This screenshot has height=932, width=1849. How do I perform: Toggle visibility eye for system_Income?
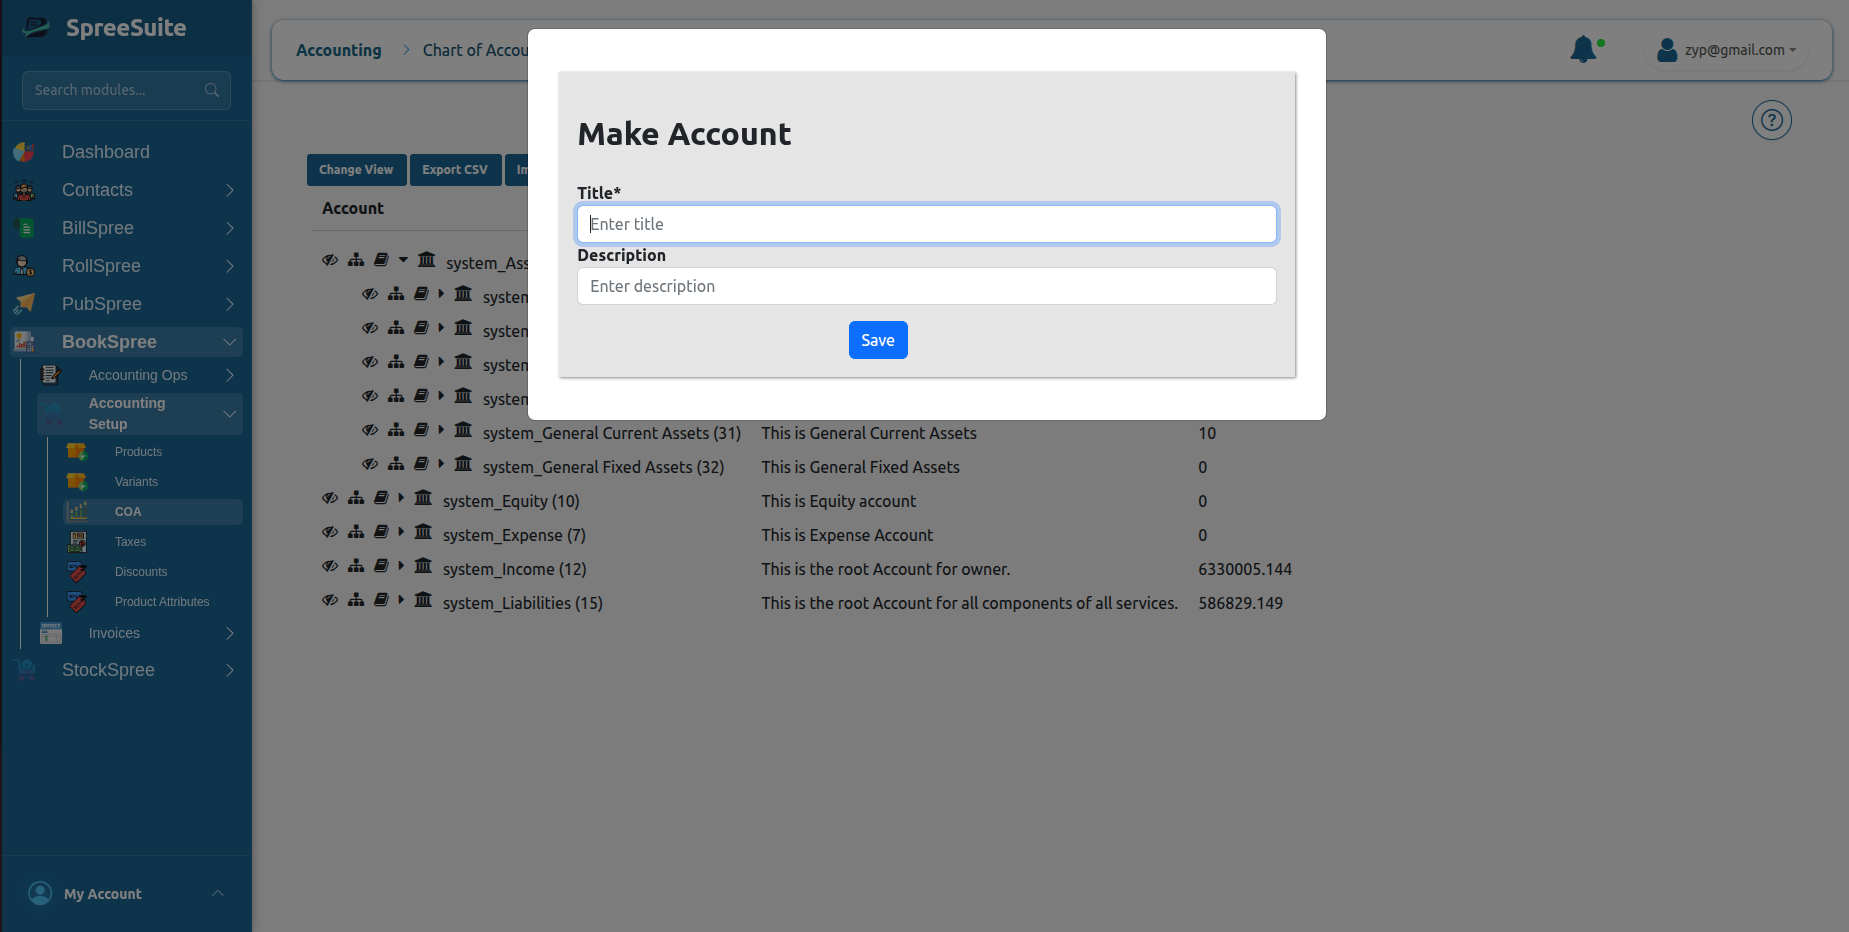330,566
